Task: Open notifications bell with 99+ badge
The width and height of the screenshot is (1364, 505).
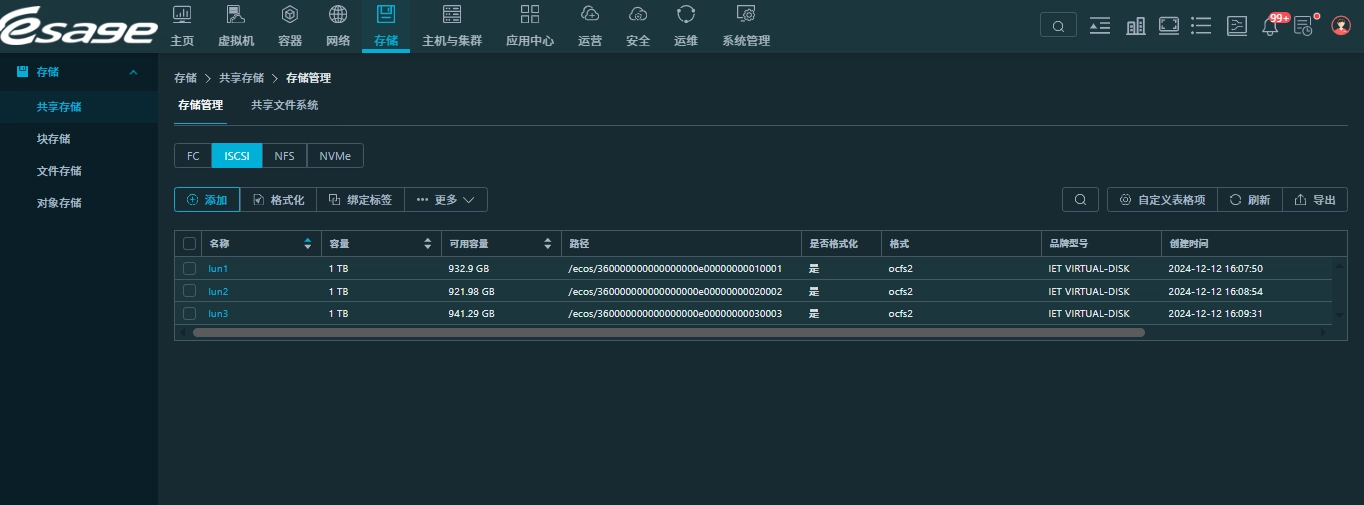Action: pos(1271,26)
